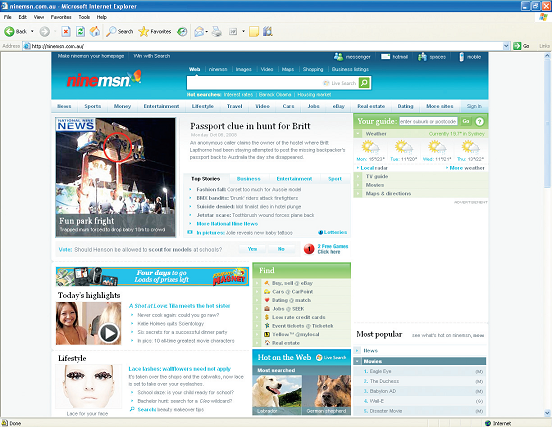Open the Favorites menu
The image size is (552, 427).
(x=61, y=17)
